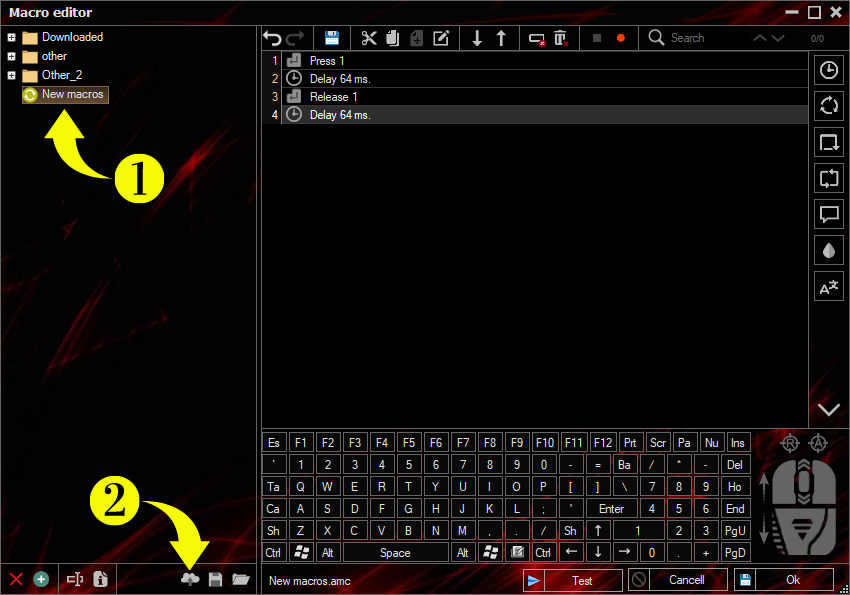Click the Space virtual key
Viewport: 850px width, 595px height.
pos(395,553)
